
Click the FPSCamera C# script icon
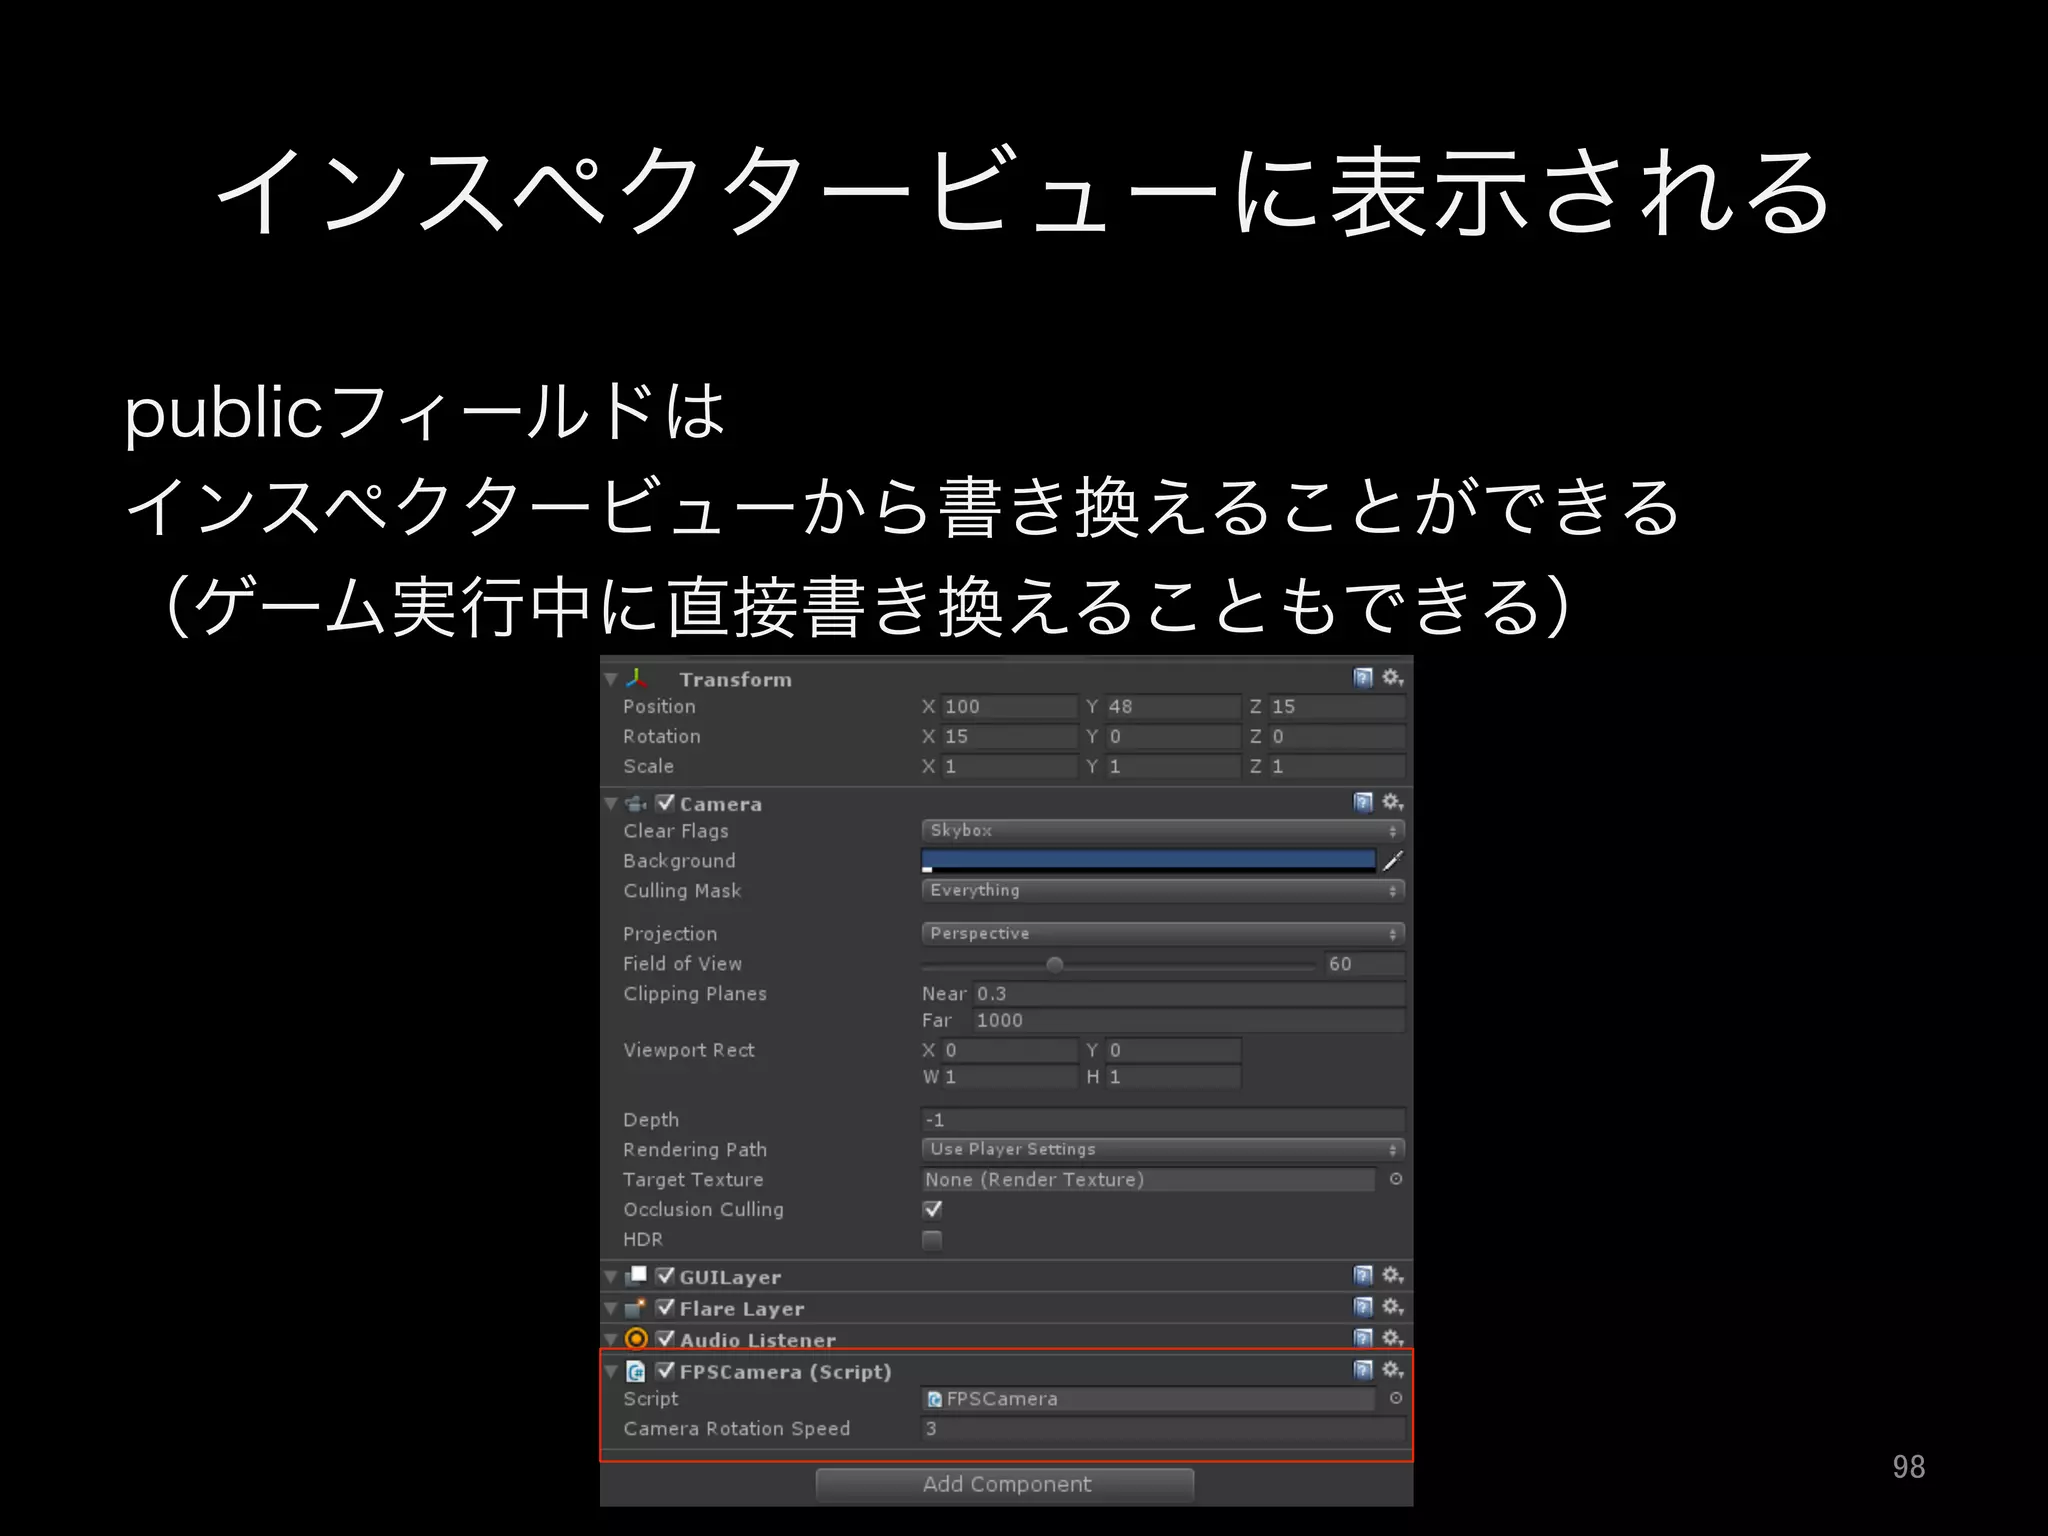(x=636, y=1371)
